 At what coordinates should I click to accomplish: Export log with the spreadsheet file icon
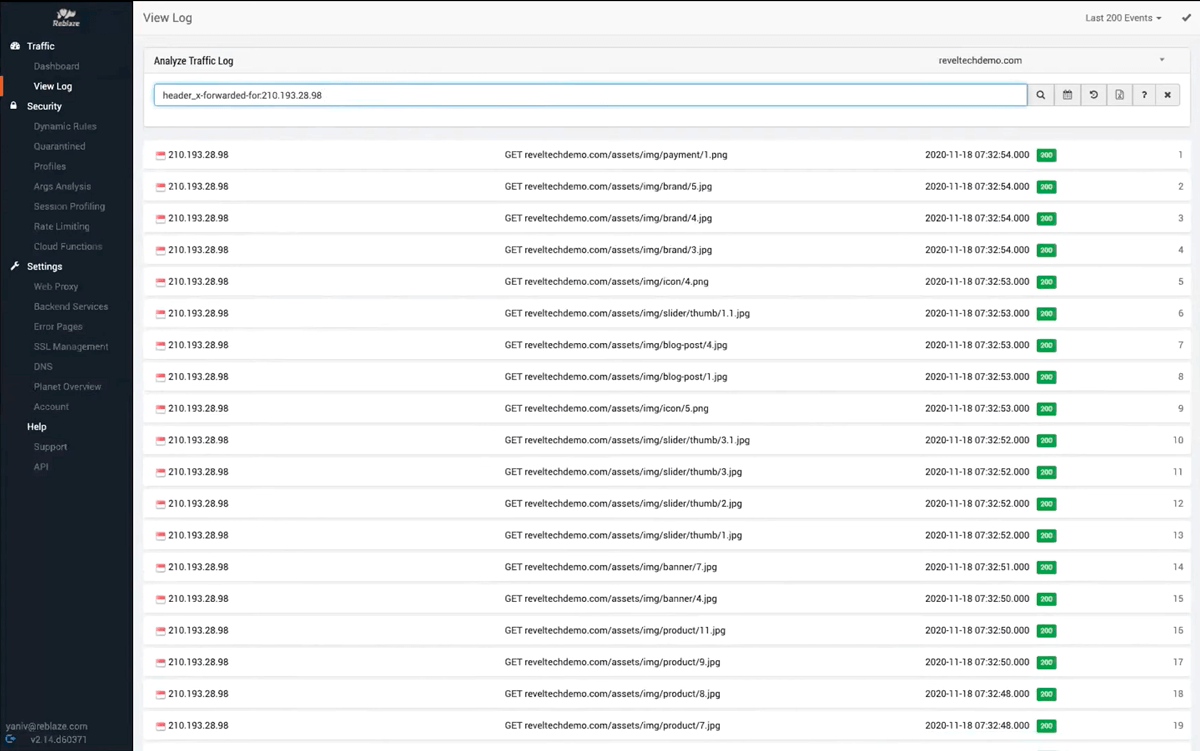1119,95
